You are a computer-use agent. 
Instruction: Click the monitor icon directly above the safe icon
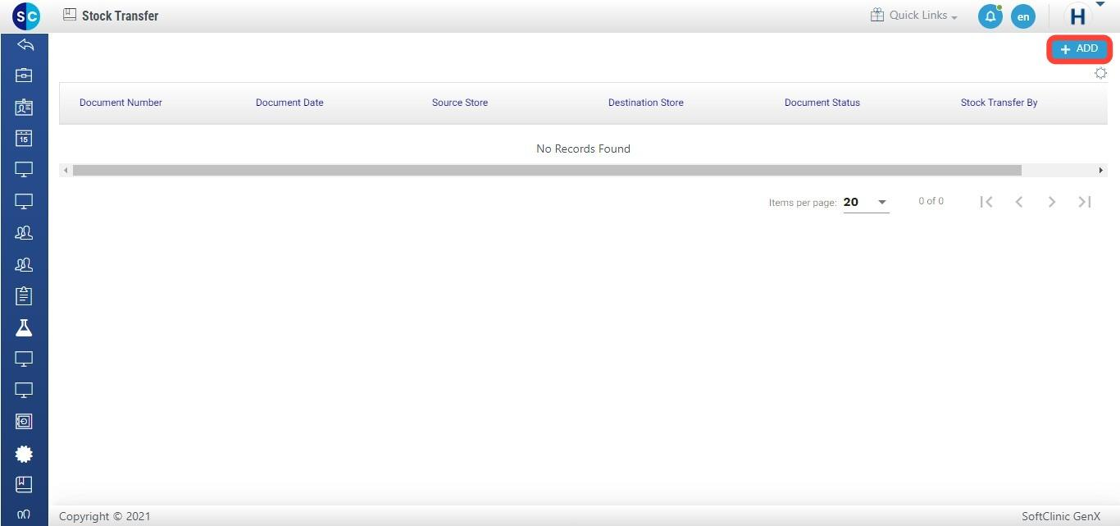click(x=24, y=390)
